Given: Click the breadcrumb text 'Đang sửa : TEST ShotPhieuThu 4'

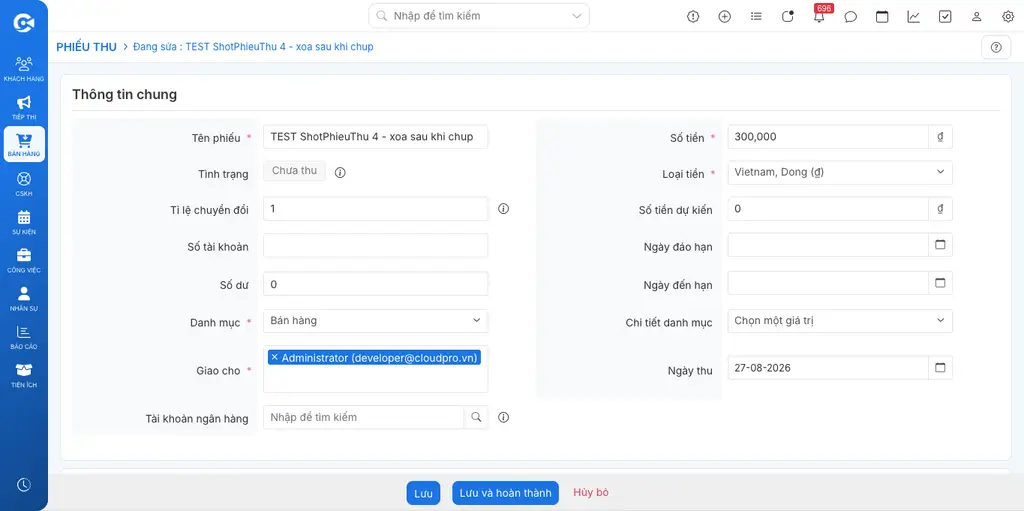Looking at the screenshot, I should (x=253, y=47).
